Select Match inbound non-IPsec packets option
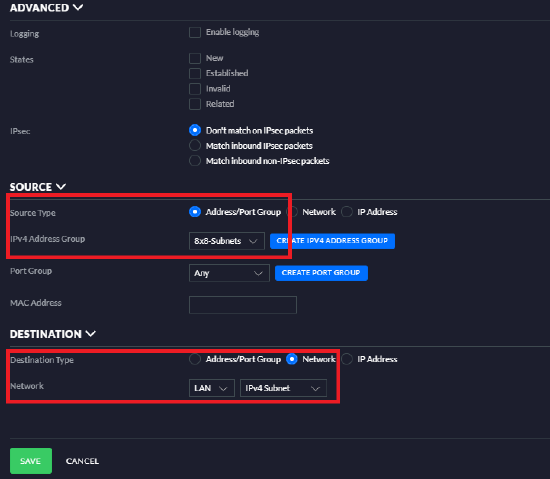550x479 pixels. pos(195,161)
